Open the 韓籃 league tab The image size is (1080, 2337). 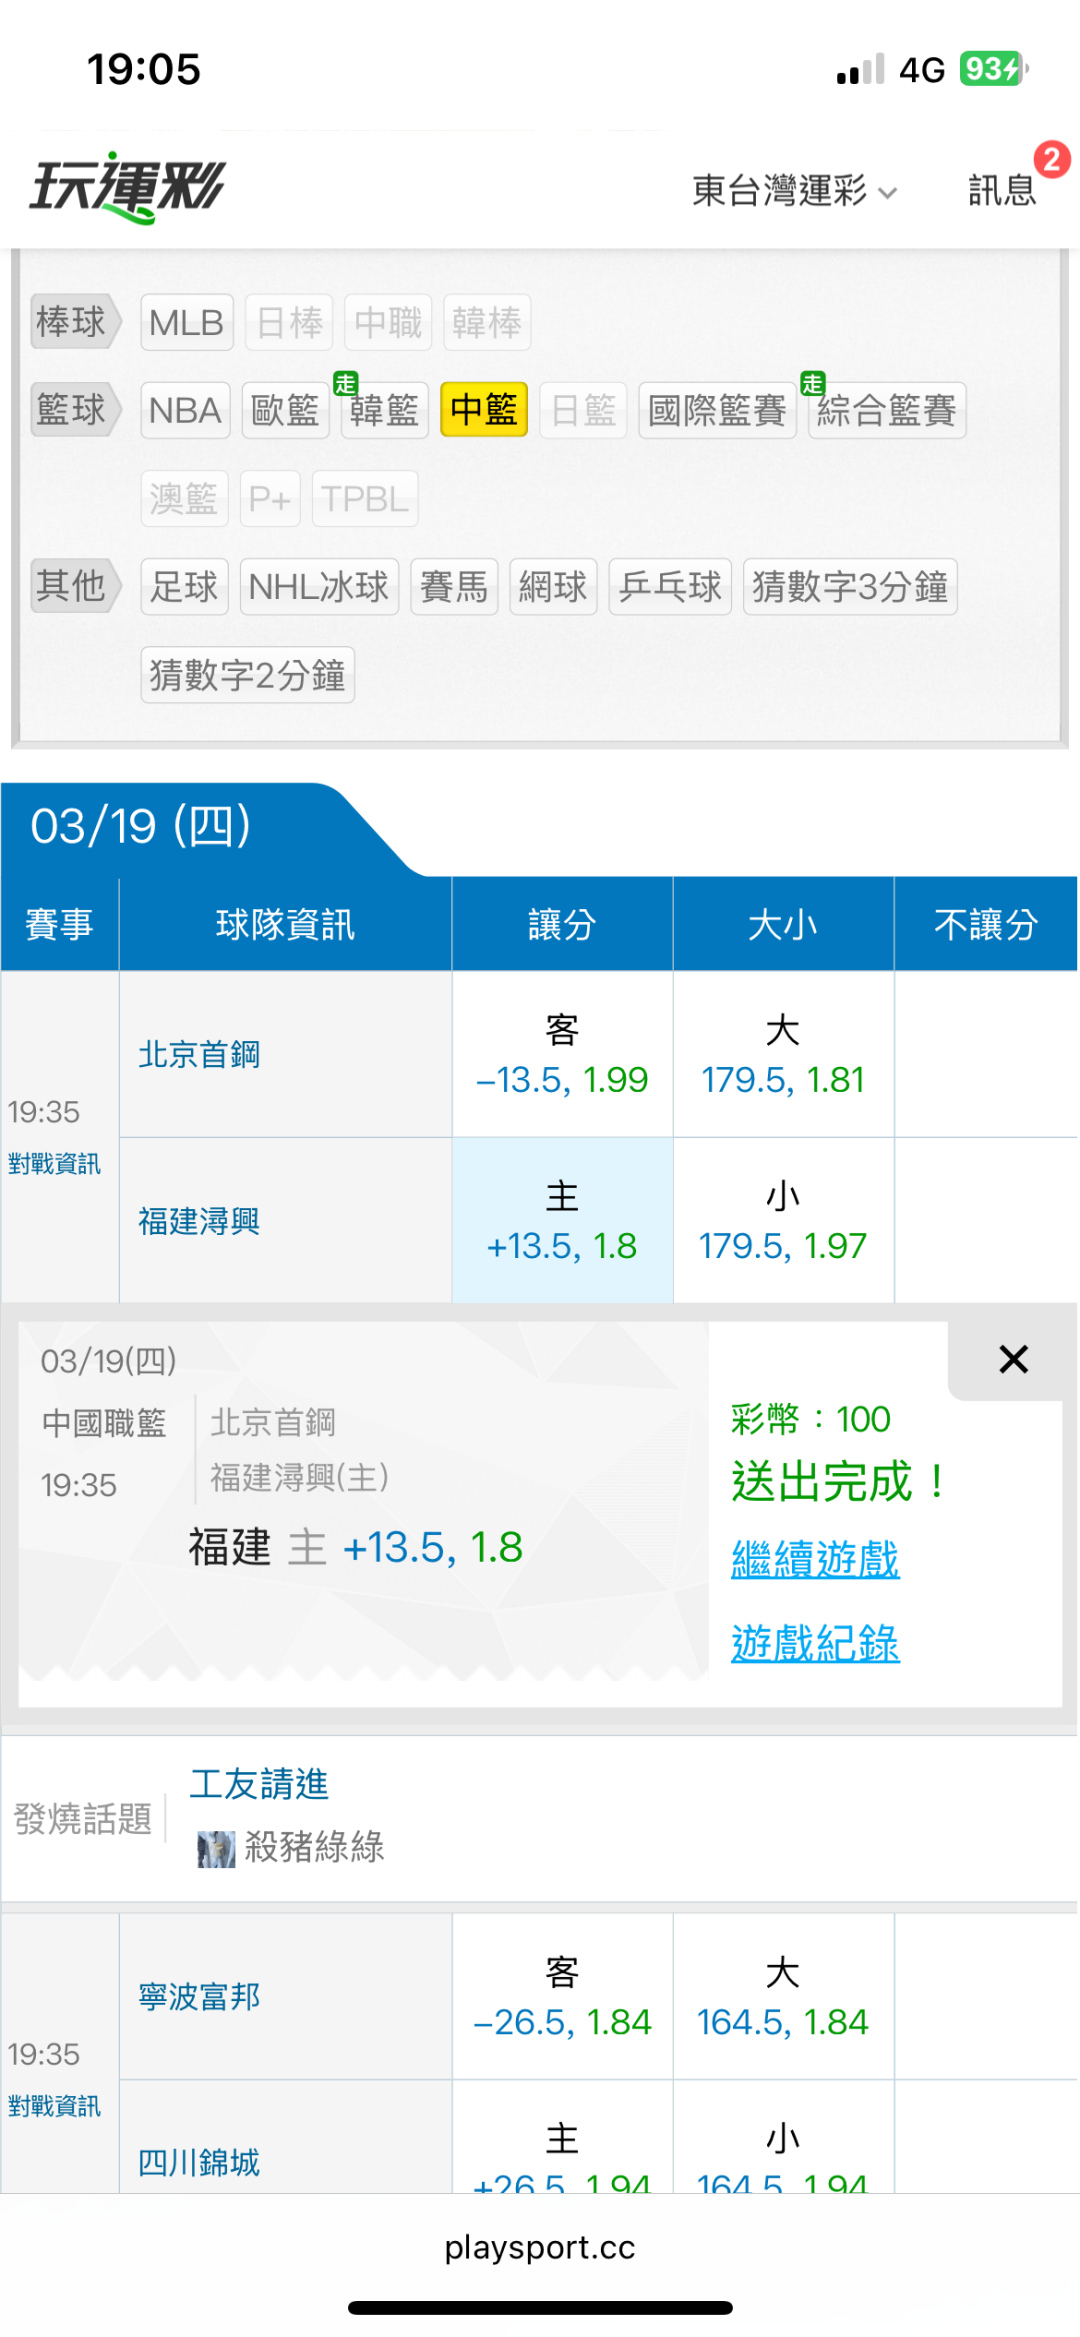click(x=384, y=410)
